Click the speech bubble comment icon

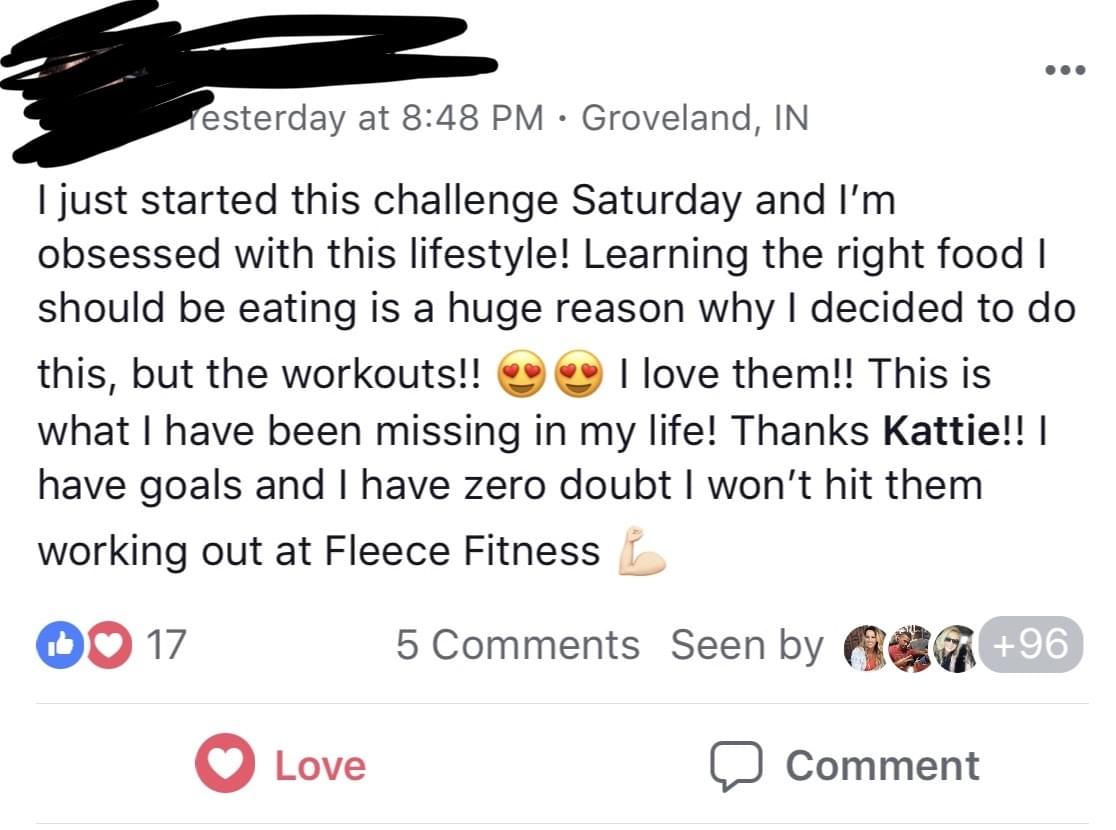click(x=737, y=766)
